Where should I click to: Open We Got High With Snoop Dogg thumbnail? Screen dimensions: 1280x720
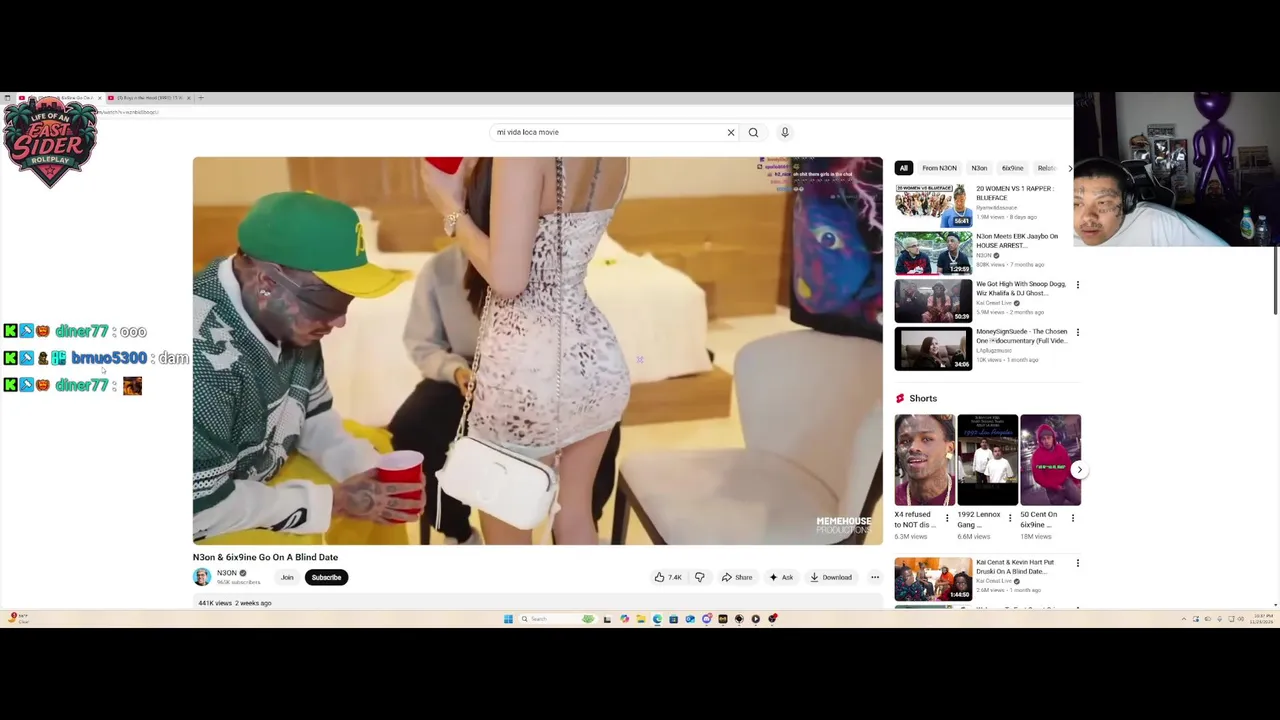pos(933,301)
